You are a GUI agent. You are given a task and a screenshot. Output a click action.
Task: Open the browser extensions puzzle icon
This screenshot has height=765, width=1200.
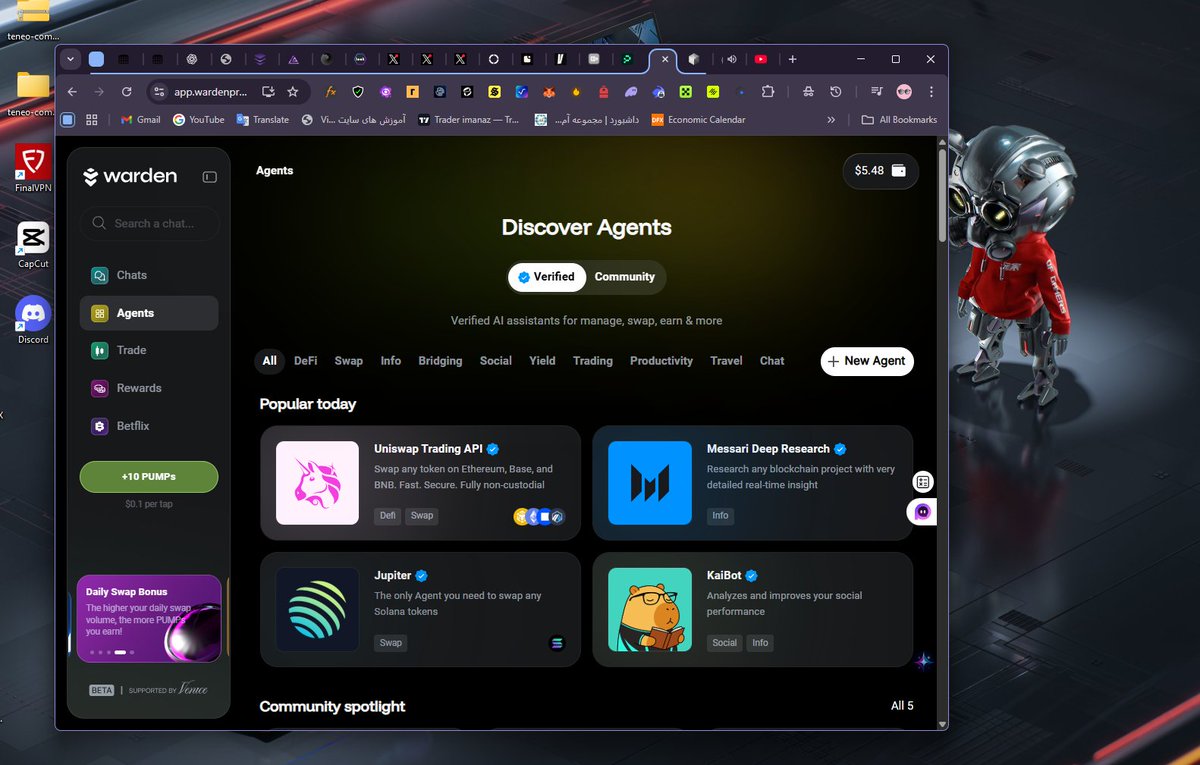click(x=768, y=91)
